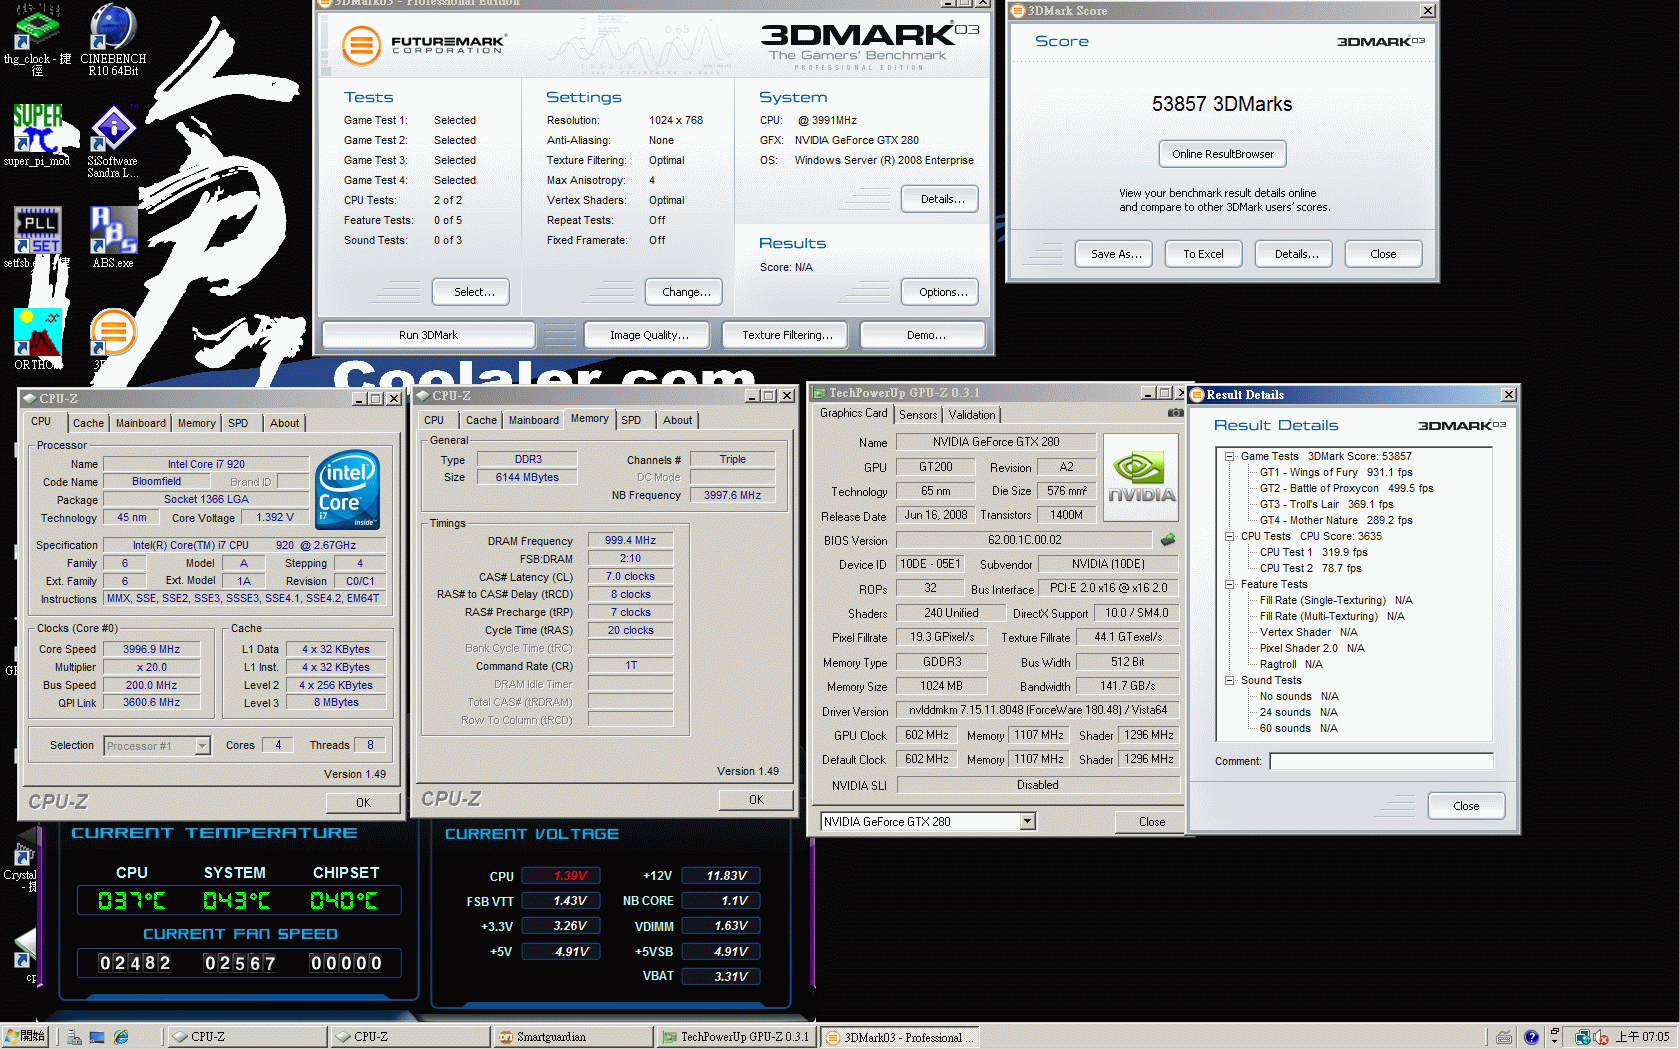Switch to Smartguardian in the taskbar

point(573,1037)
